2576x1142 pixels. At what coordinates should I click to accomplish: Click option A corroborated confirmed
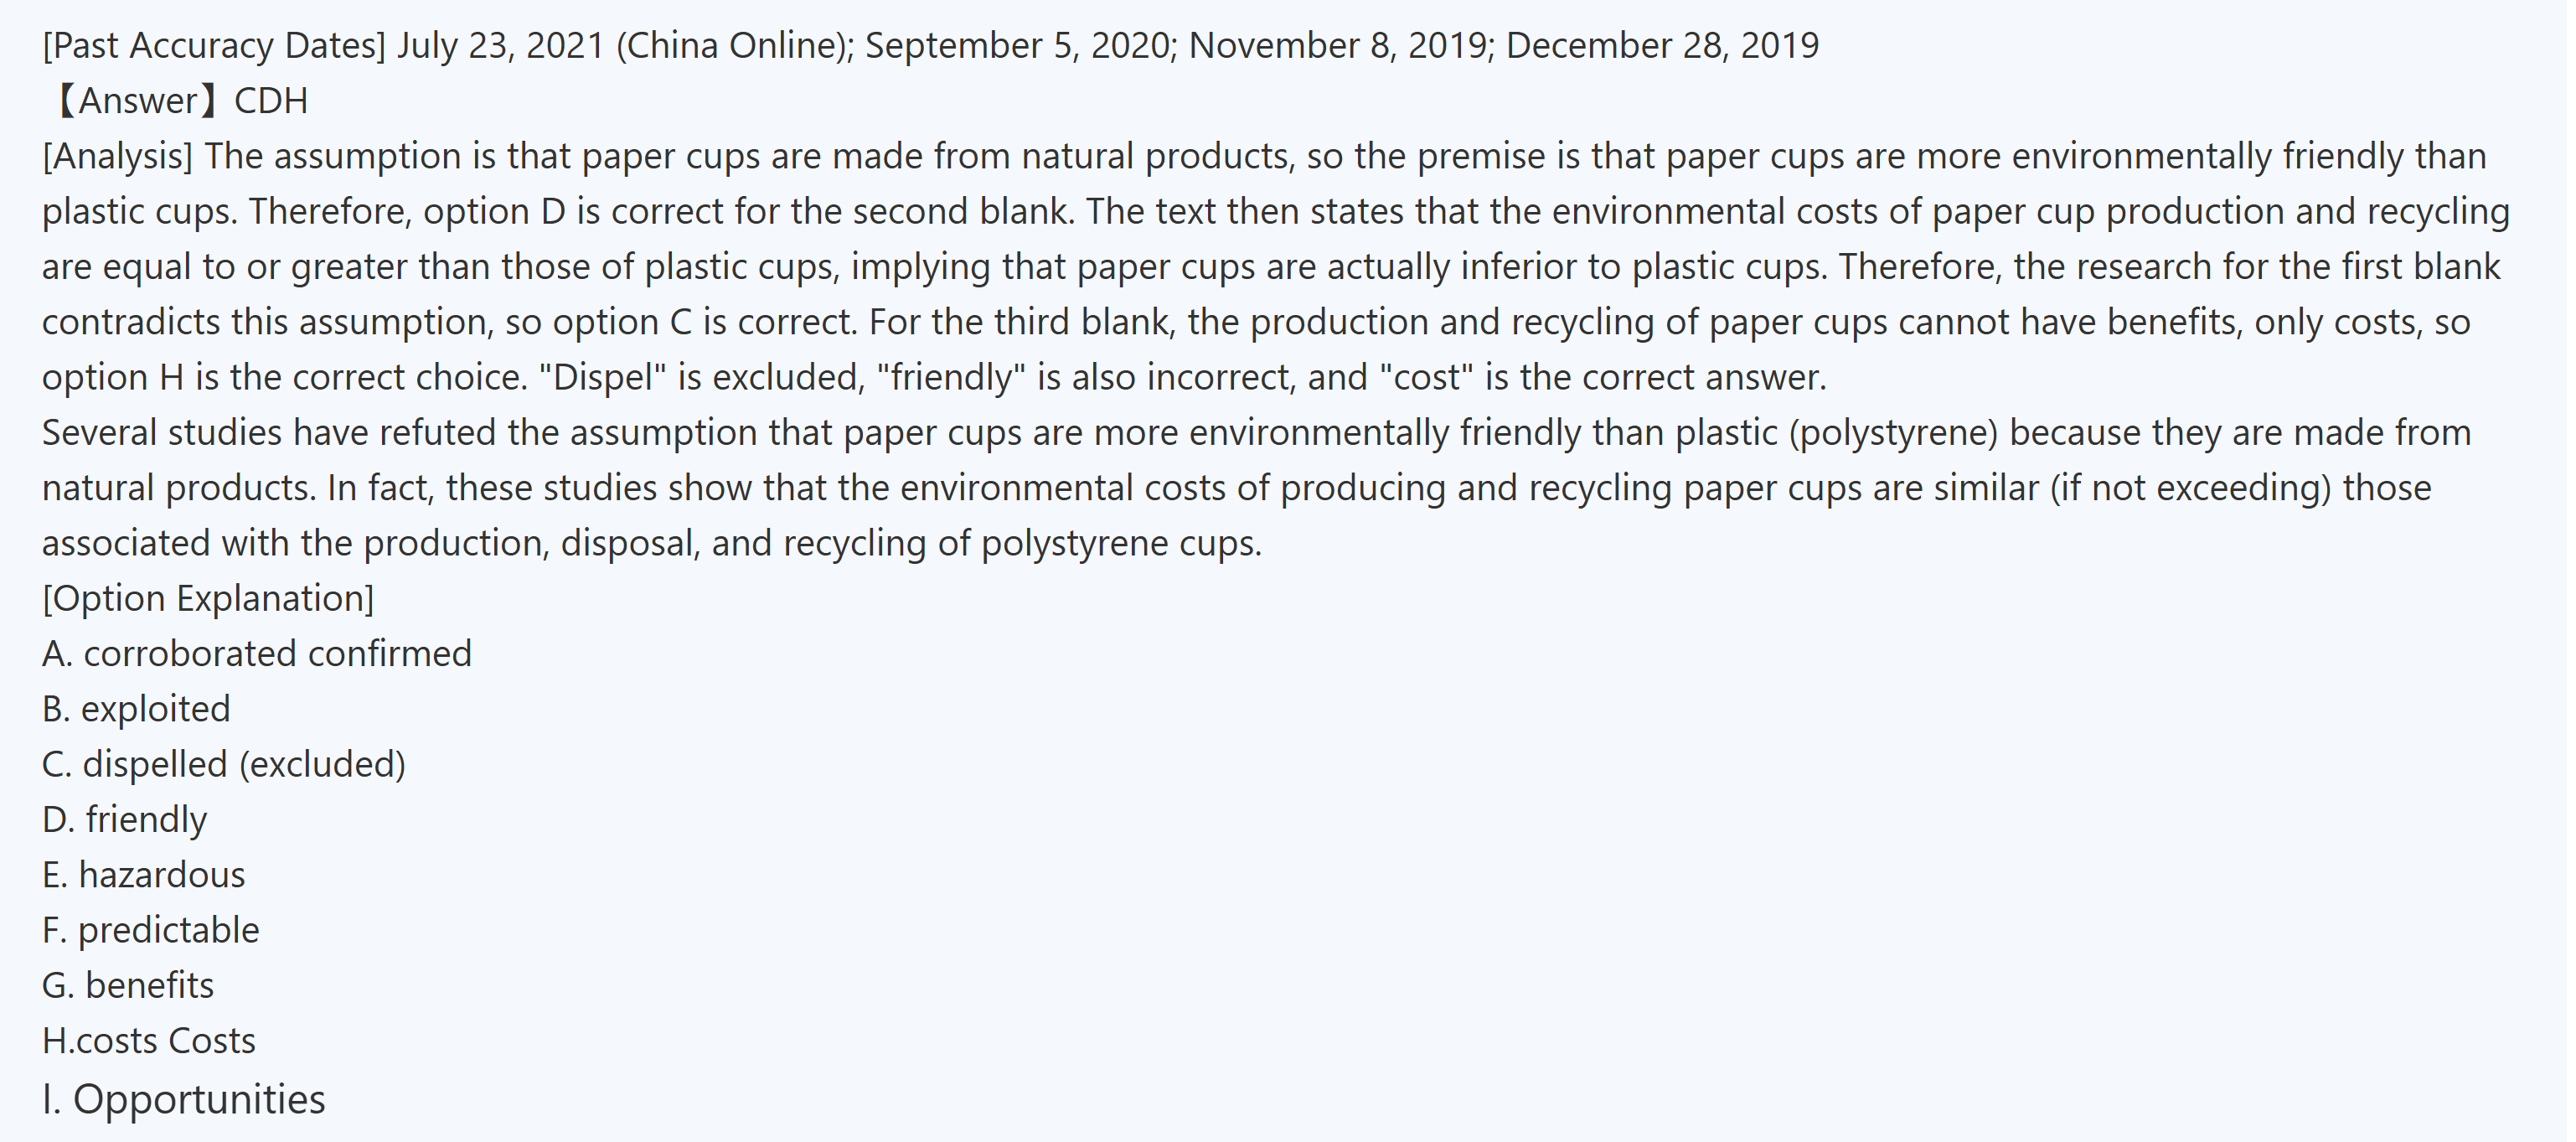point(256,654)
